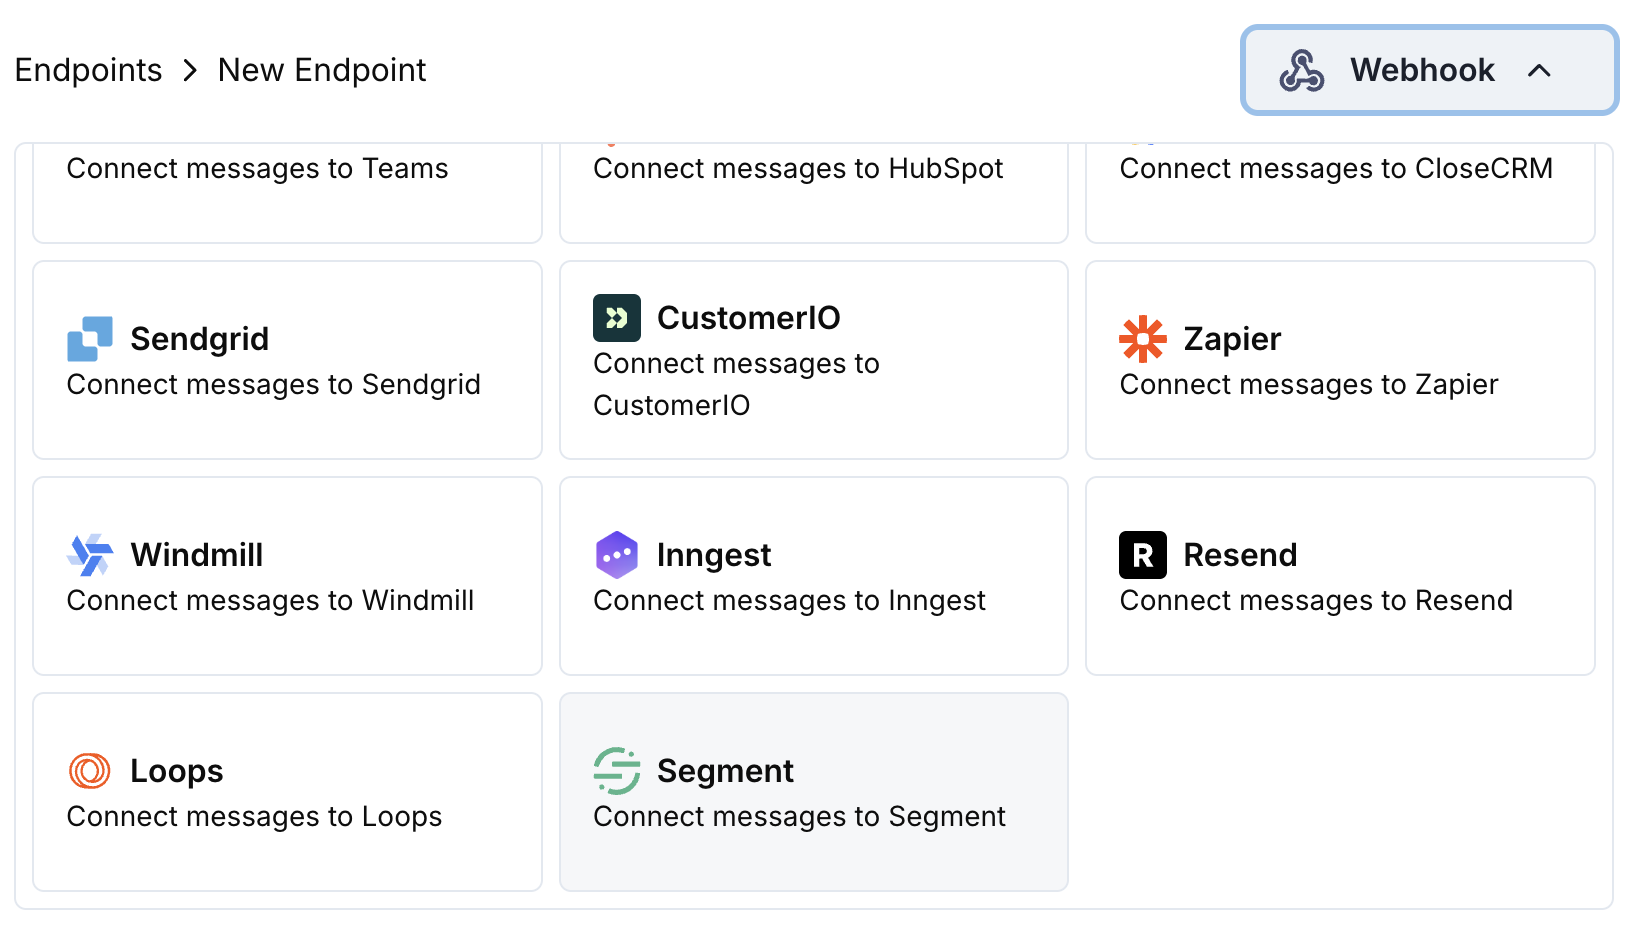Viewport: 1644px width, 948px height.
Task: Select the Resend heading
Action: 1240,555
